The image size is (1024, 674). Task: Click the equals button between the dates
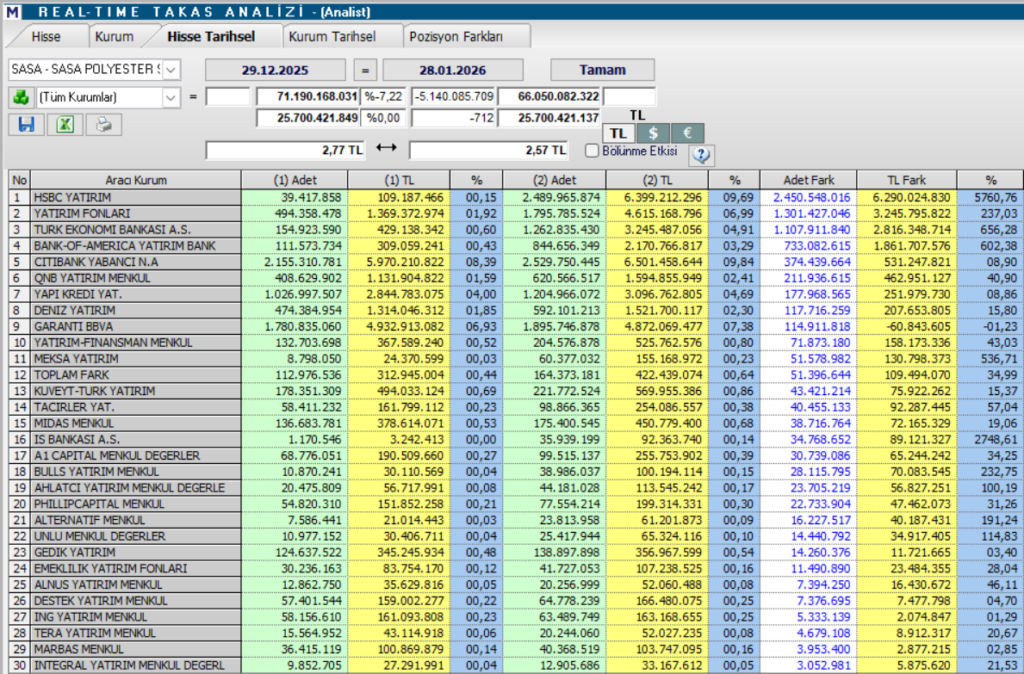(366, 70)
